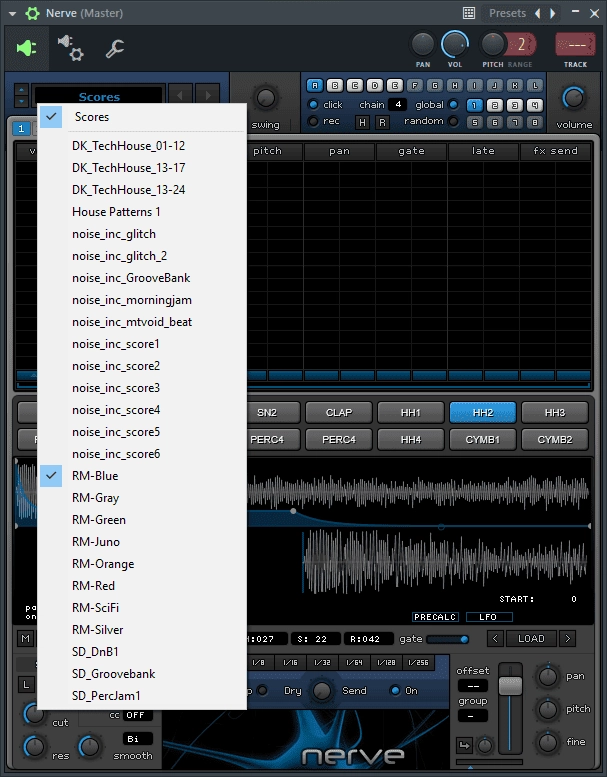Image resolution: width=607 pixels, height=777 pixels.
Task: Enable the rec radio option
Action: 313,121
